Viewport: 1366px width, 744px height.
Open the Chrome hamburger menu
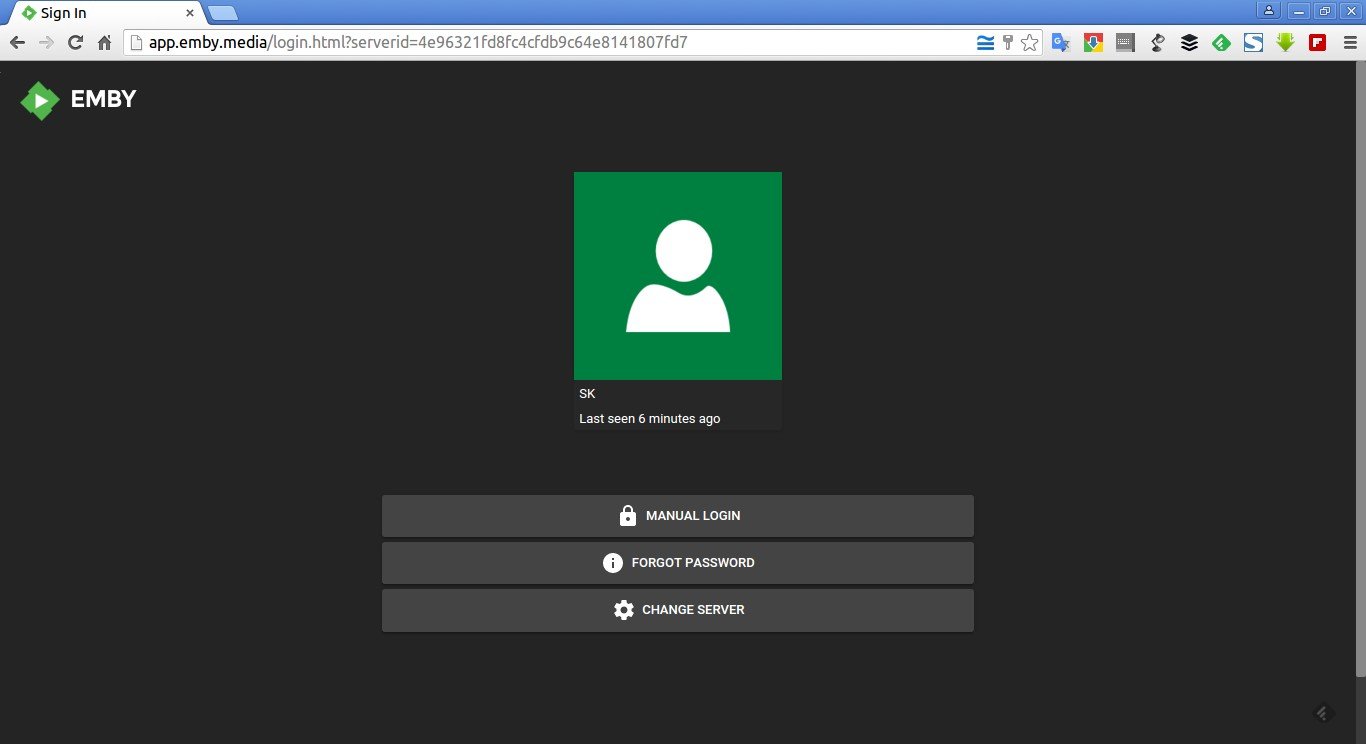pyautogui.click(x=1350, y=43)
